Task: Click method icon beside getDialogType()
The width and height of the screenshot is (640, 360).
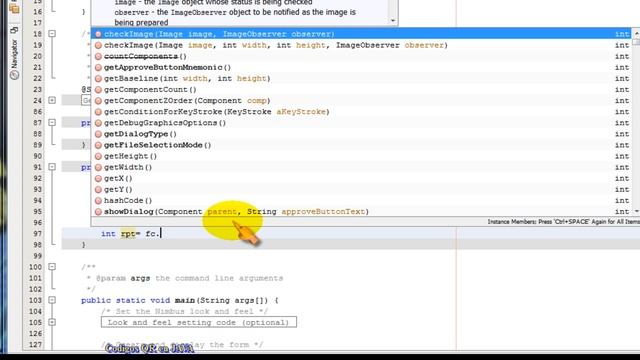Action: coord(98,134)
